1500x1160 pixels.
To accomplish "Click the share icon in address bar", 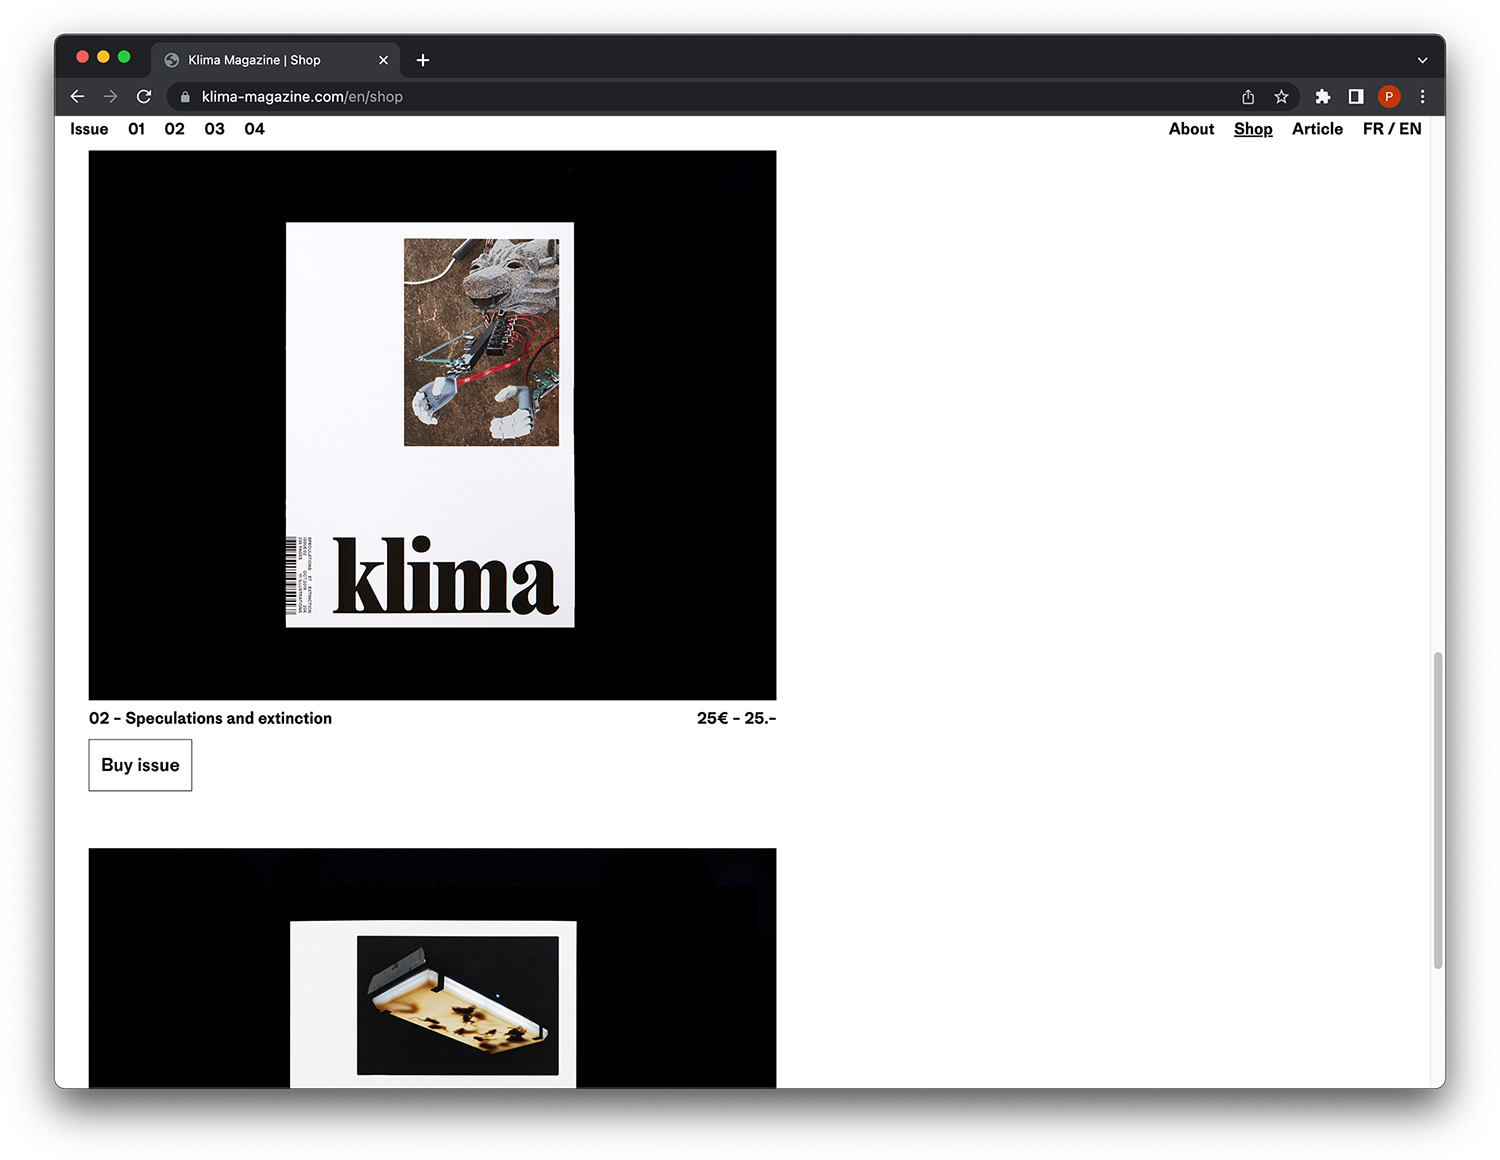I will [1248, 97].
